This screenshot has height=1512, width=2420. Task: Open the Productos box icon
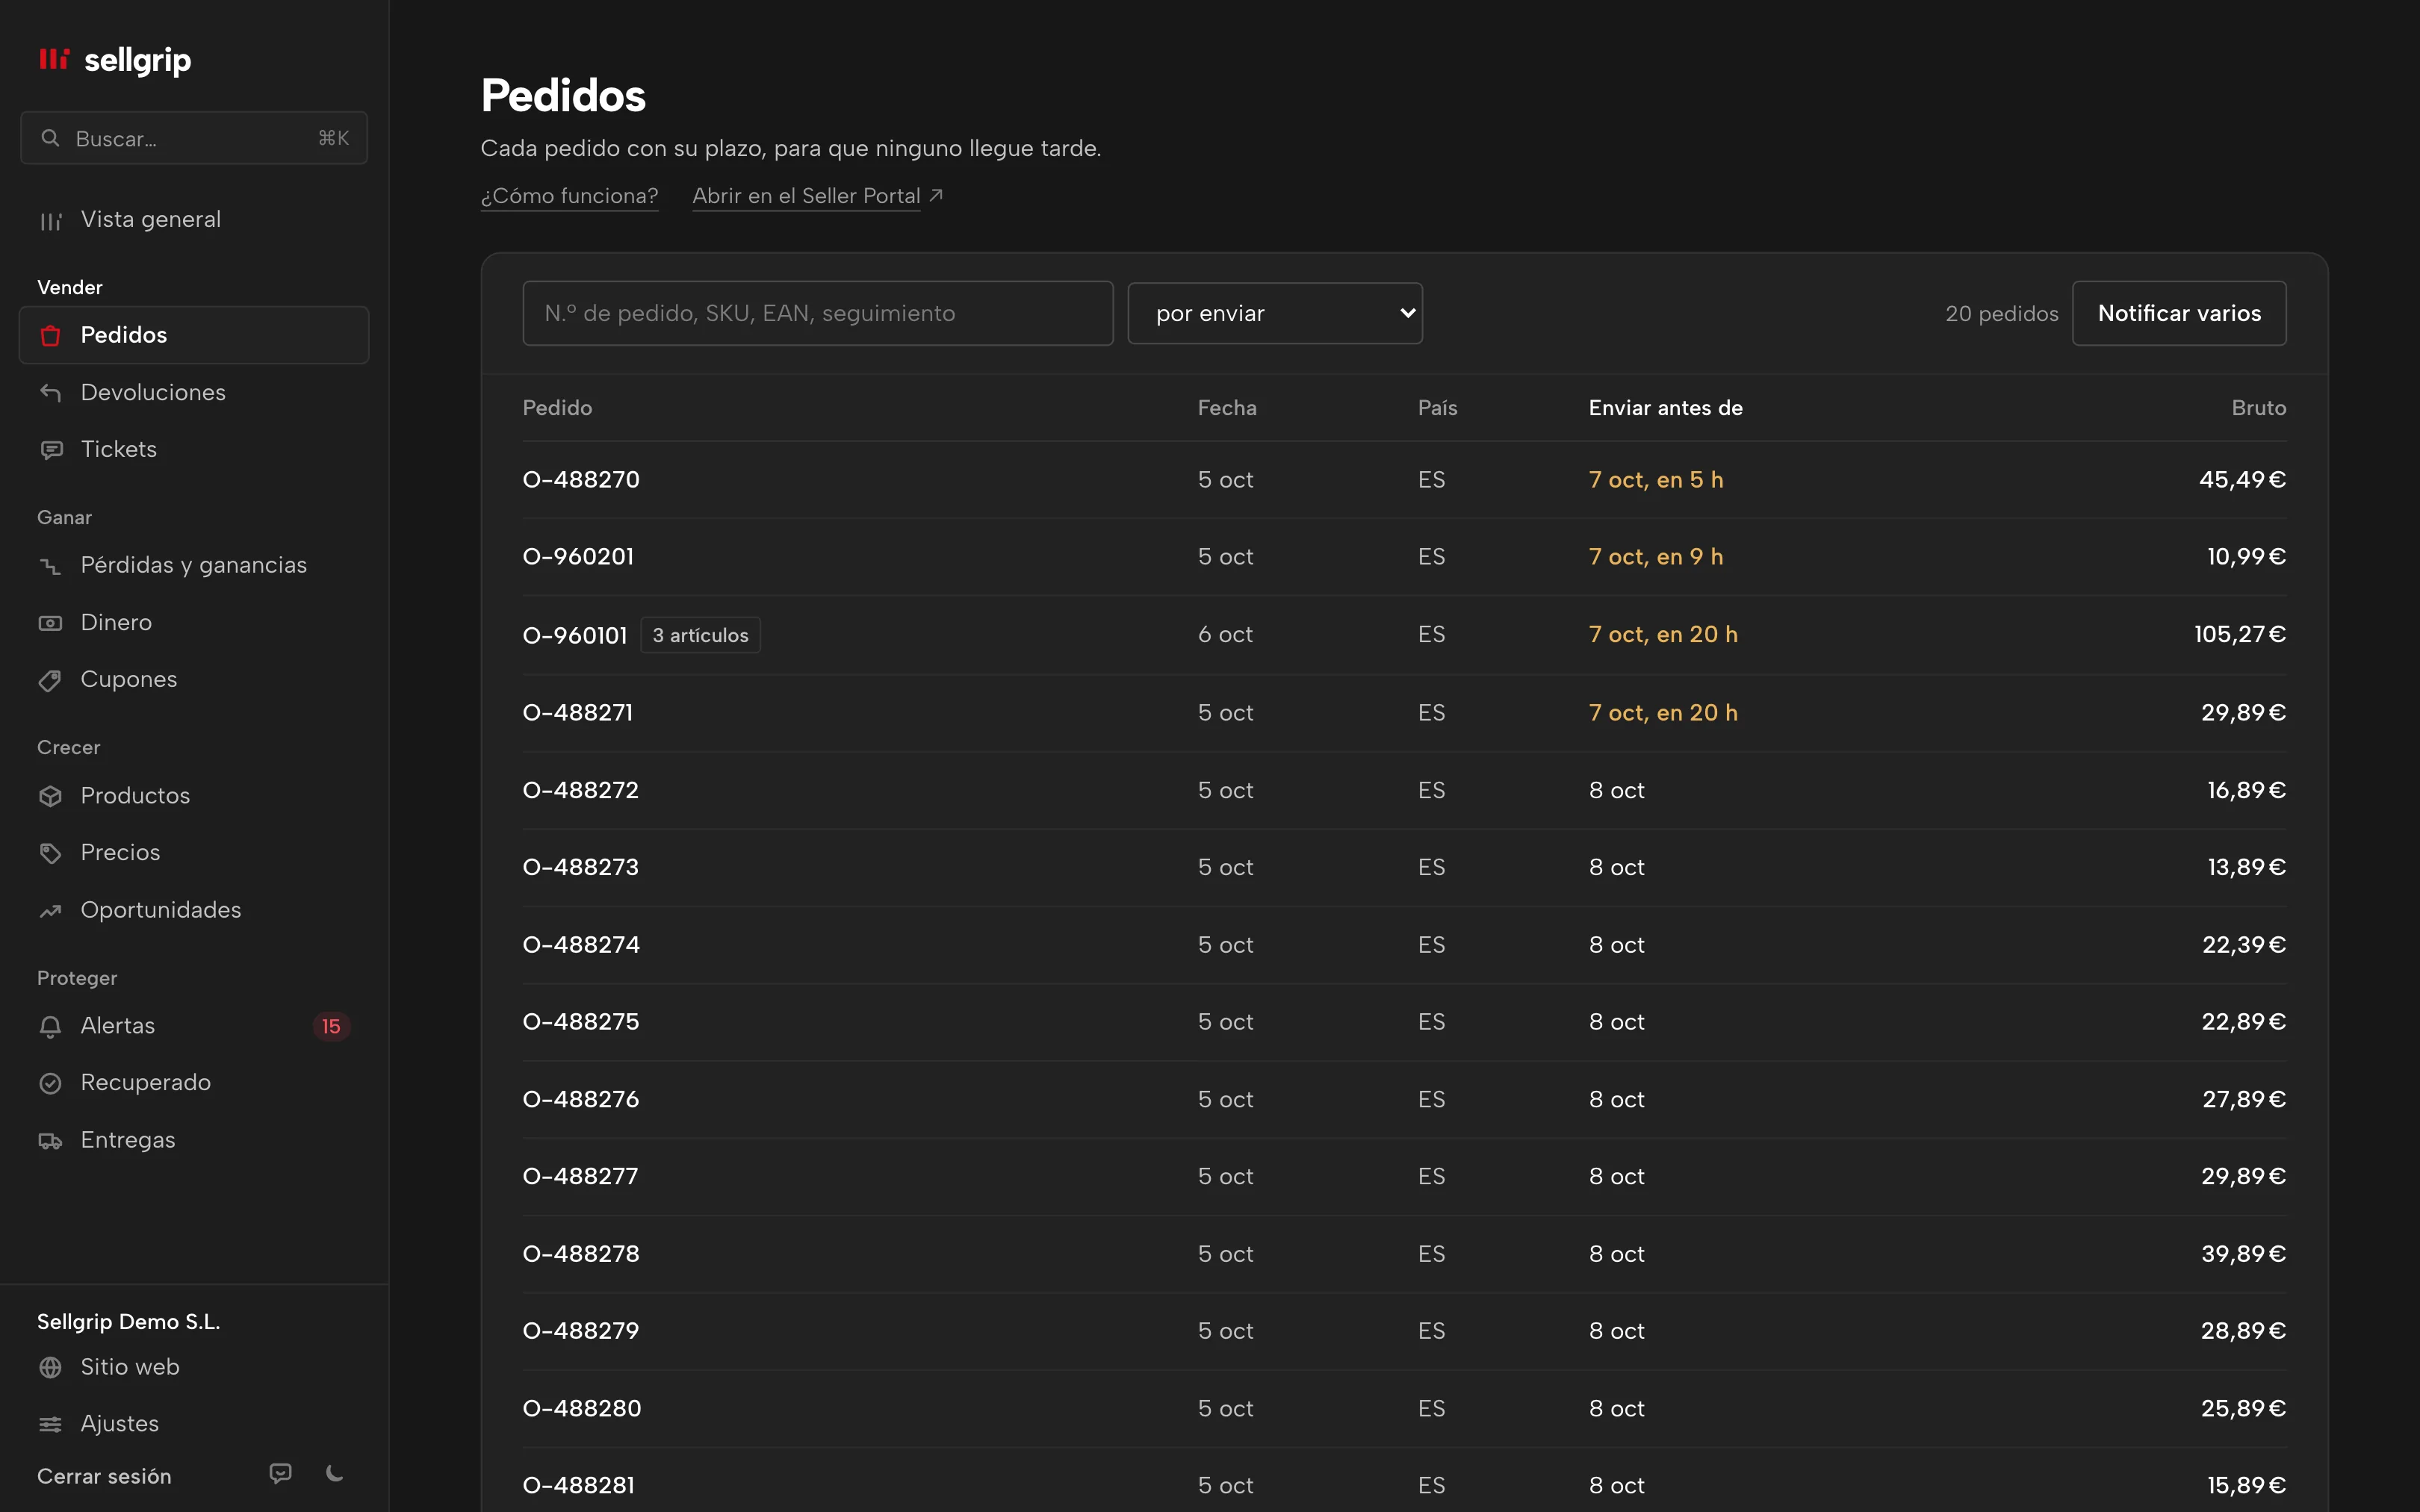click(50, 796)
